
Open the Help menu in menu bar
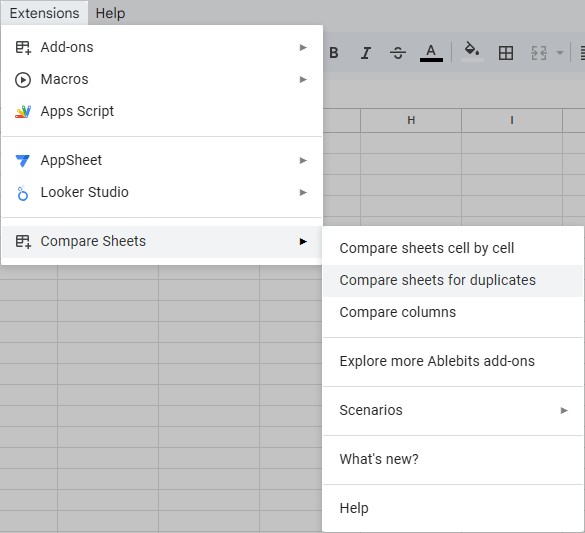[x=110, y=13]
